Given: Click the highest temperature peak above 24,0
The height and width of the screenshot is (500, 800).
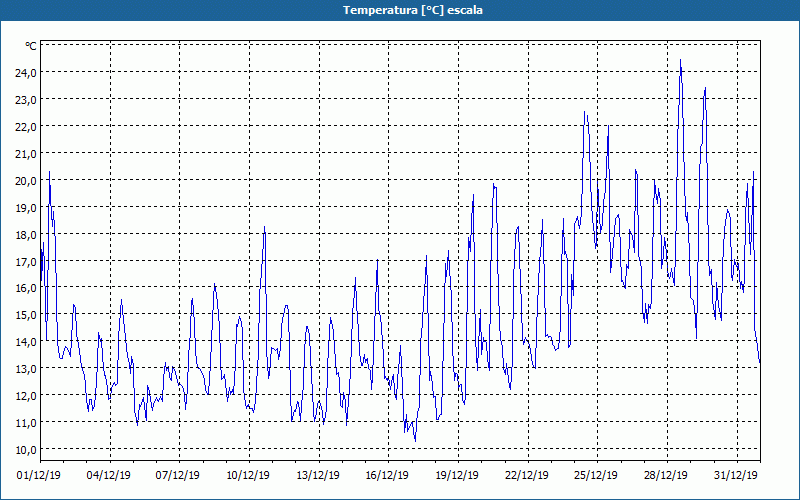Looking at the screenshot, I should pyautogui.click(x=680, y=60).
